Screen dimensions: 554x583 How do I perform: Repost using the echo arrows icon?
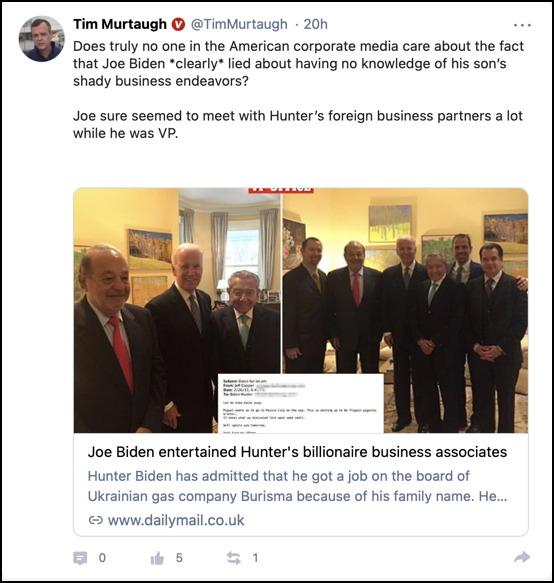(234, 558)
